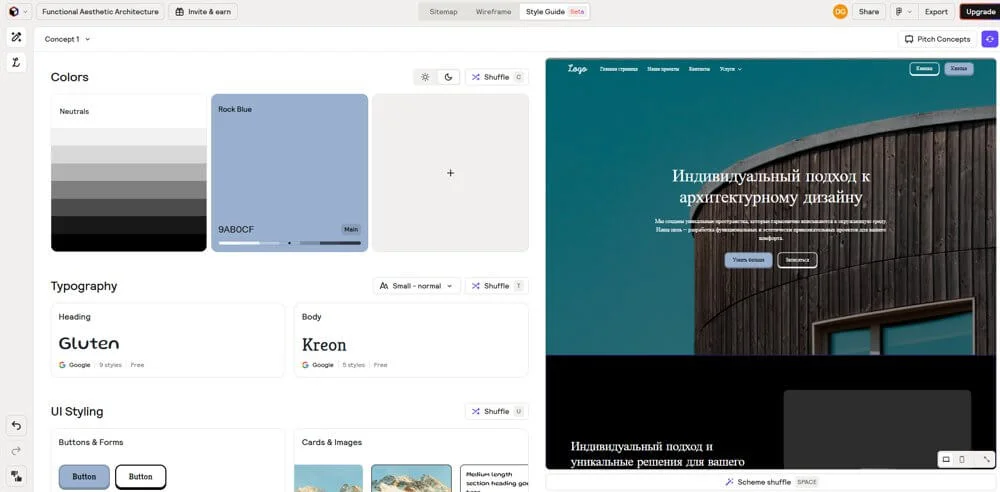Viewport: 1000px width, 492px height.
Task: Switch to the Sitemap tab
Action: click(x=443, y=11)
